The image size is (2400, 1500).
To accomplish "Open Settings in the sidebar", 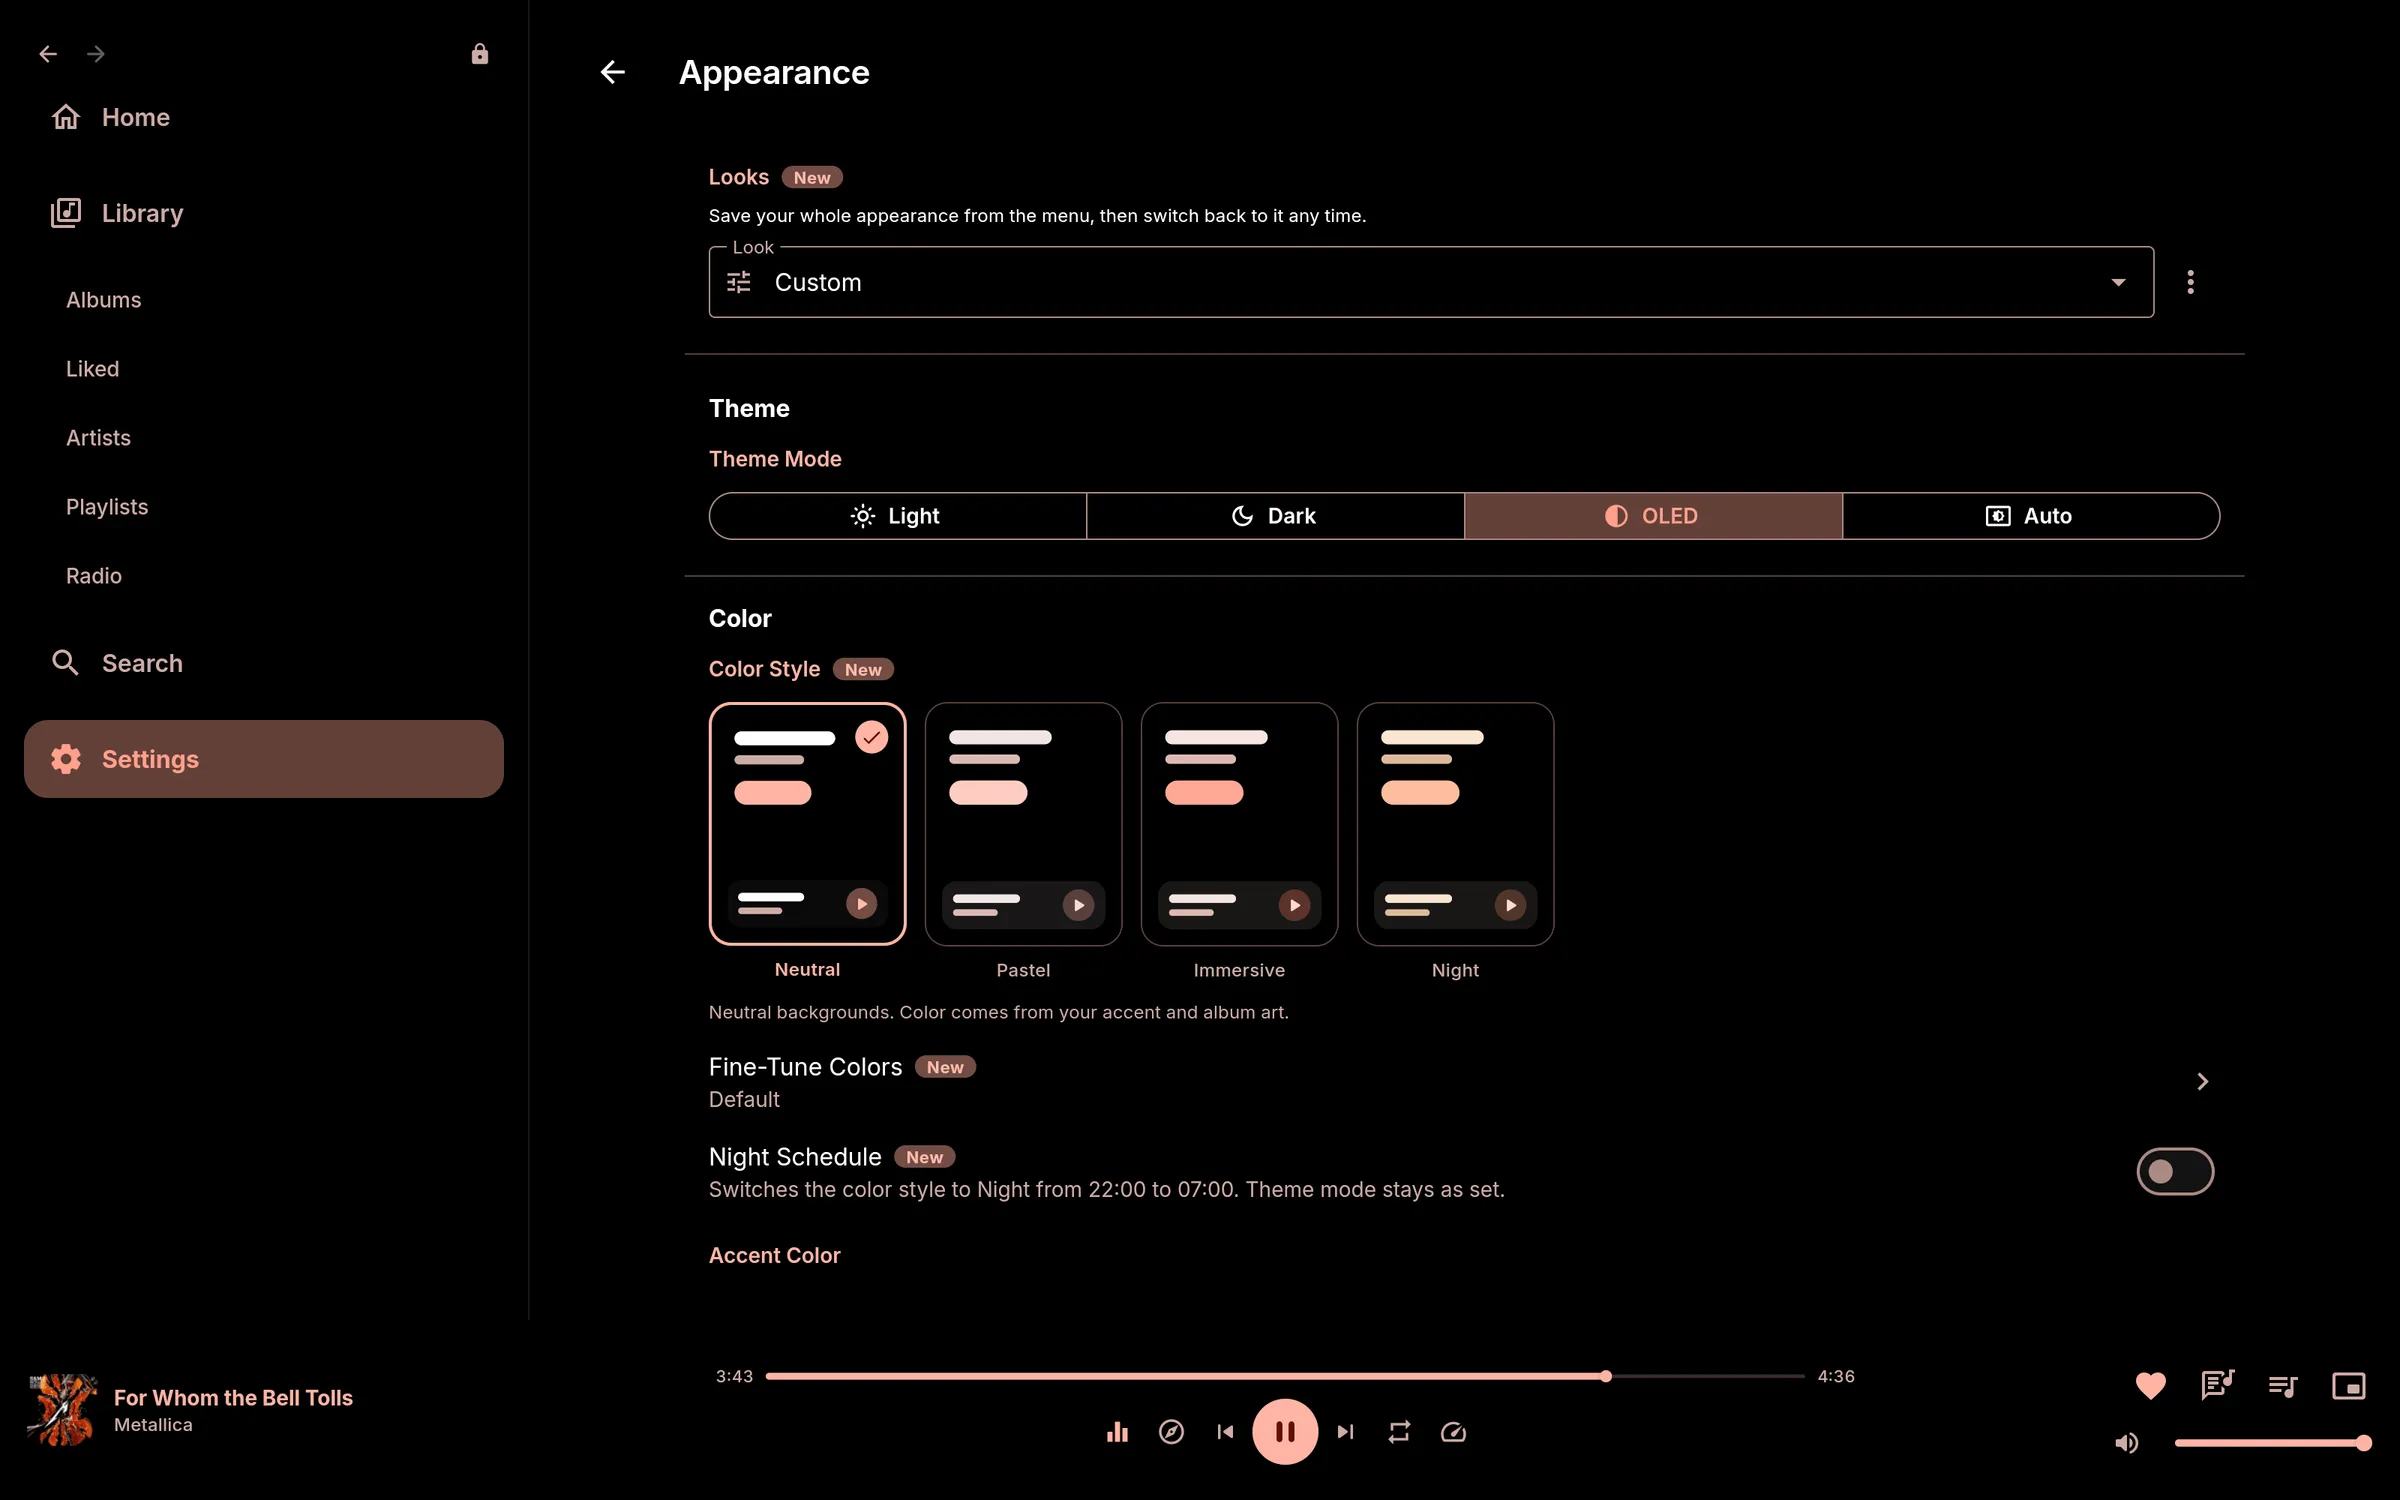I will (x=264, y=759).
